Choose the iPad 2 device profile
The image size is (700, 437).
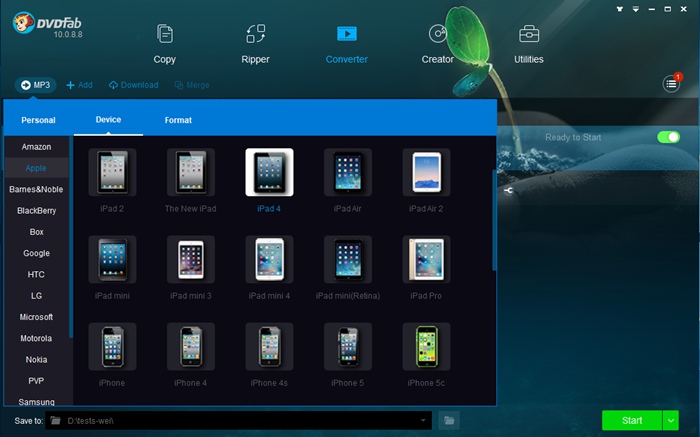pos(112,172)
